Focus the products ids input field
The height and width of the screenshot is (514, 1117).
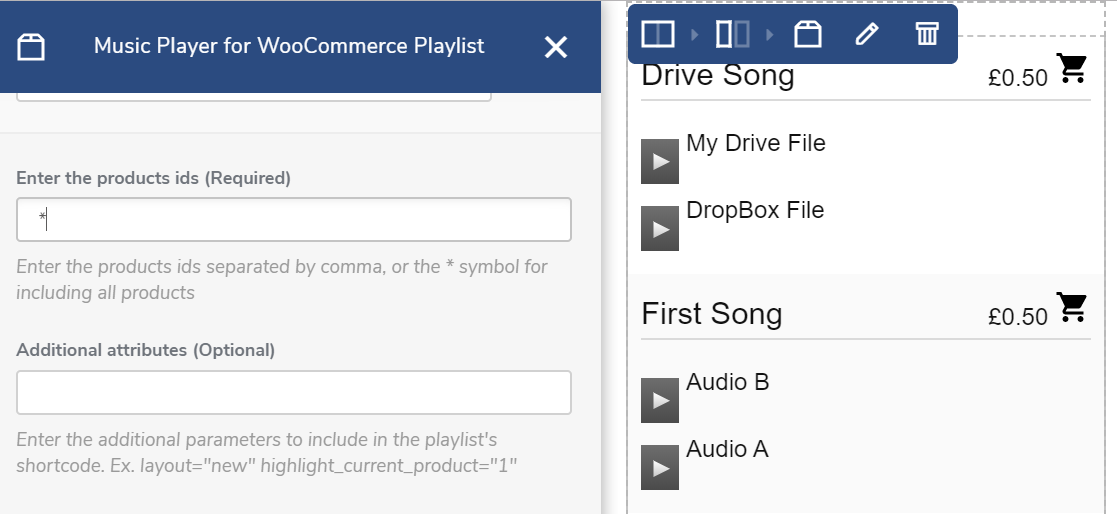pyautogui.click(x=293, y=219)
